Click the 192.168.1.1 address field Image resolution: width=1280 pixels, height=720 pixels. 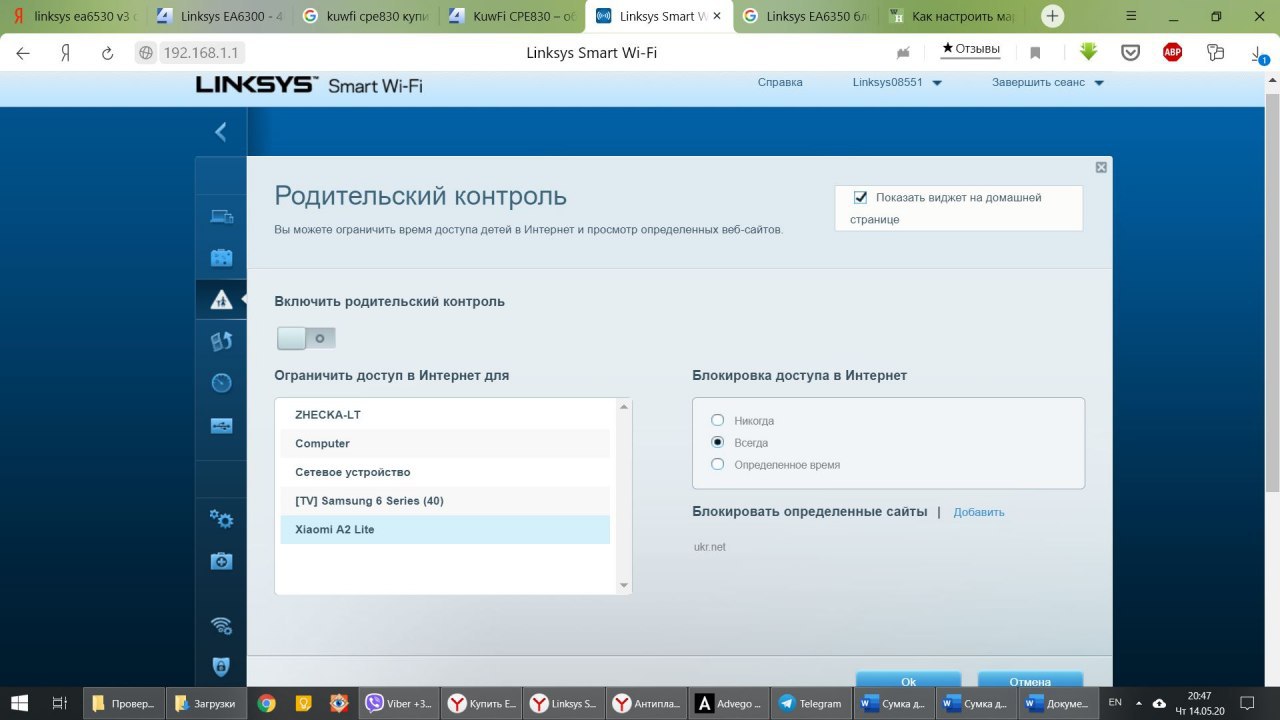click(x=203, y=53)
